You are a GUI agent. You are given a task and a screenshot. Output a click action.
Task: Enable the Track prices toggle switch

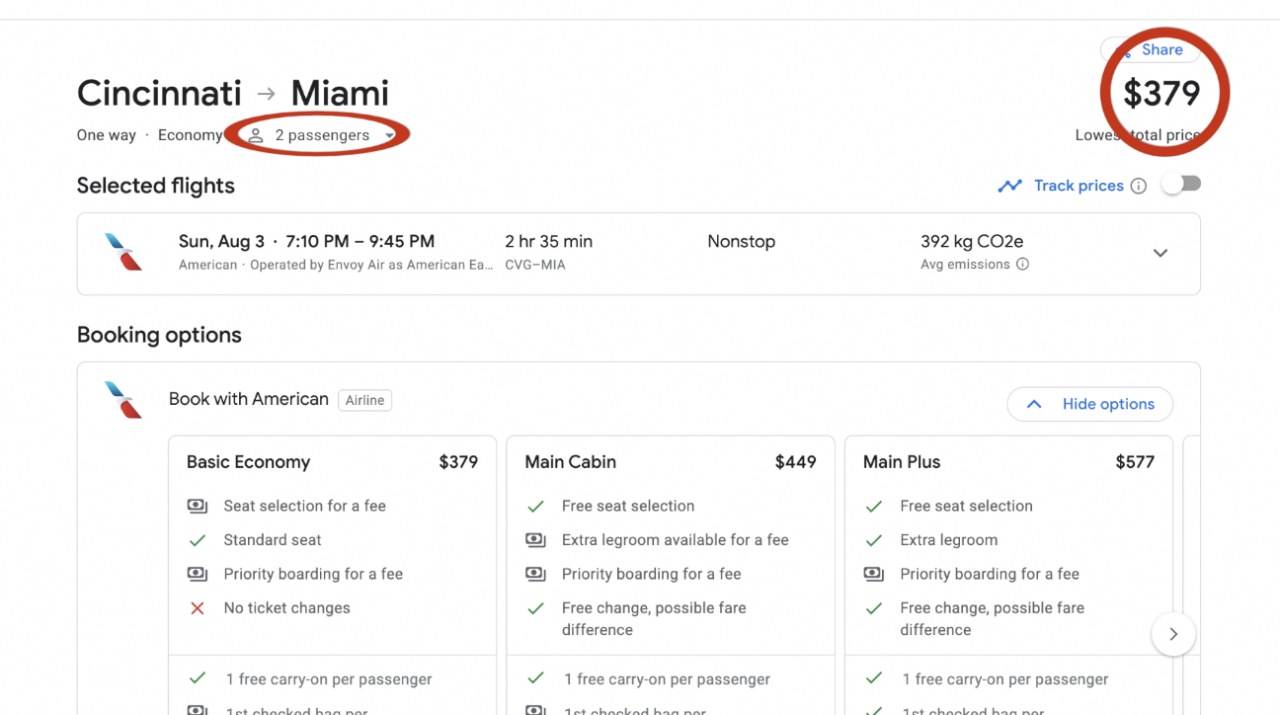pyautogui.click(x=1181, y=184)
